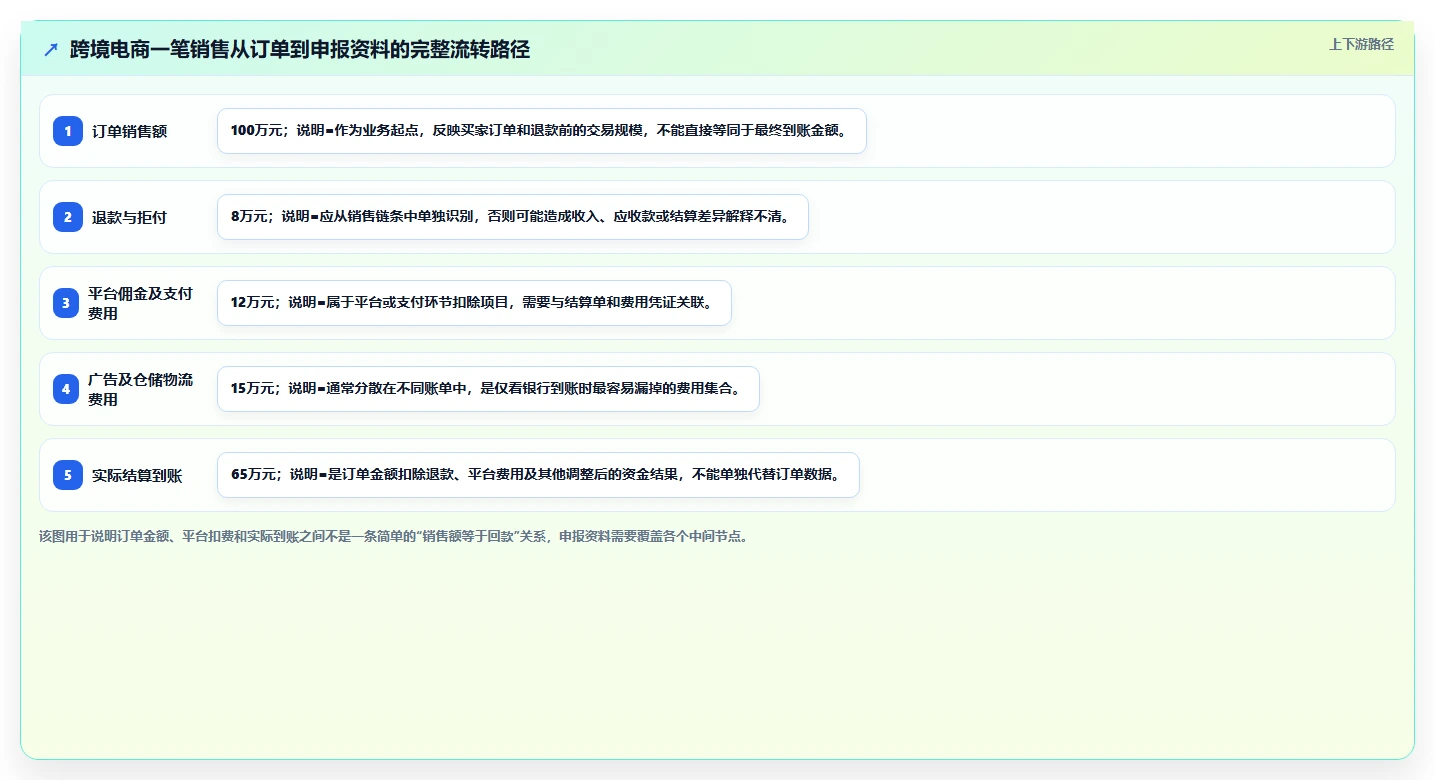This screenshot has height=780, width=1435.
Task: Click the 退款与拒付 label
Action: pos(130,217)
